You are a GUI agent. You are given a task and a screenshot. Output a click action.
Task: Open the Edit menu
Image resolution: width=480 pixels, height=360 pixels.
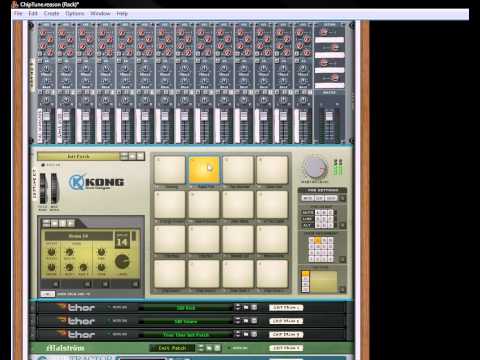(x=33, y=14)
